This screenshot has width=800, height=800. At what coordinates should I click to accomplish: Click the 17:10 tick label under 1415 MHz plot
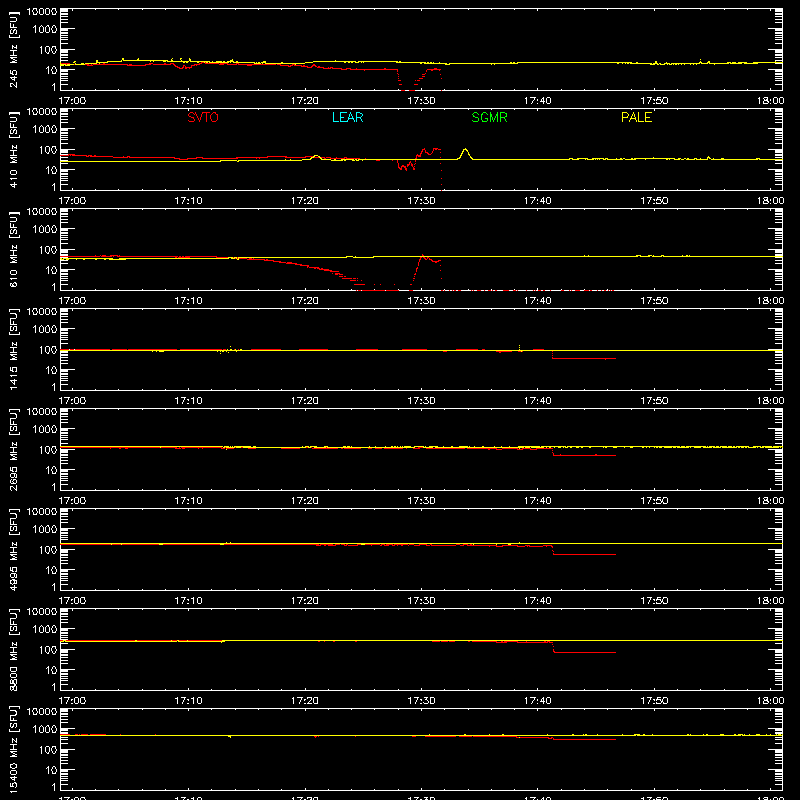tap(188, 401)
